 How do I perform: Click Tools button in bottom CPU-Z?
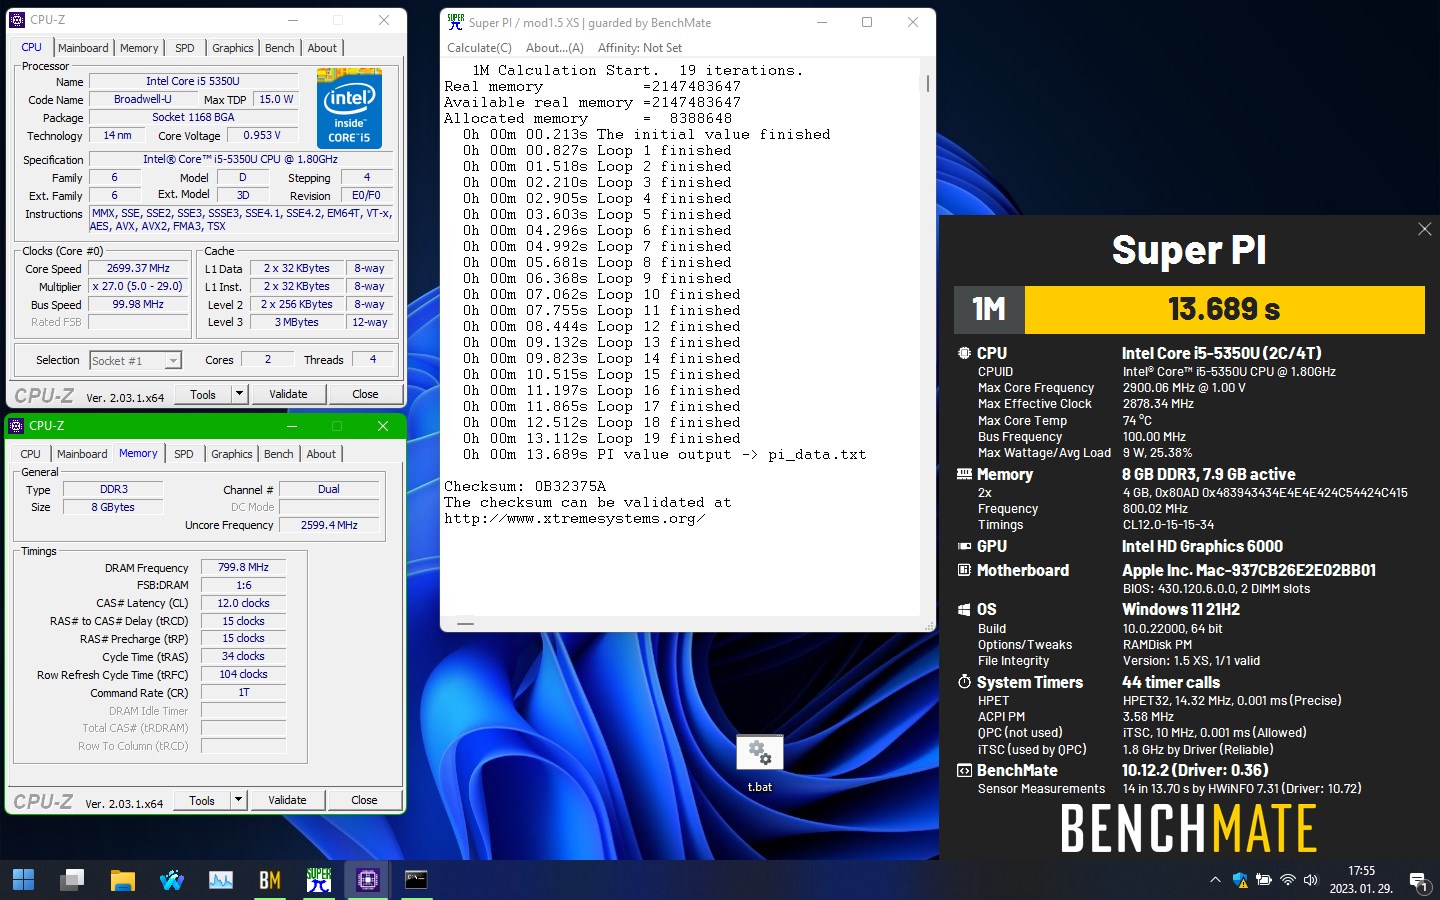pyautogui.click(x=202, y=801)
